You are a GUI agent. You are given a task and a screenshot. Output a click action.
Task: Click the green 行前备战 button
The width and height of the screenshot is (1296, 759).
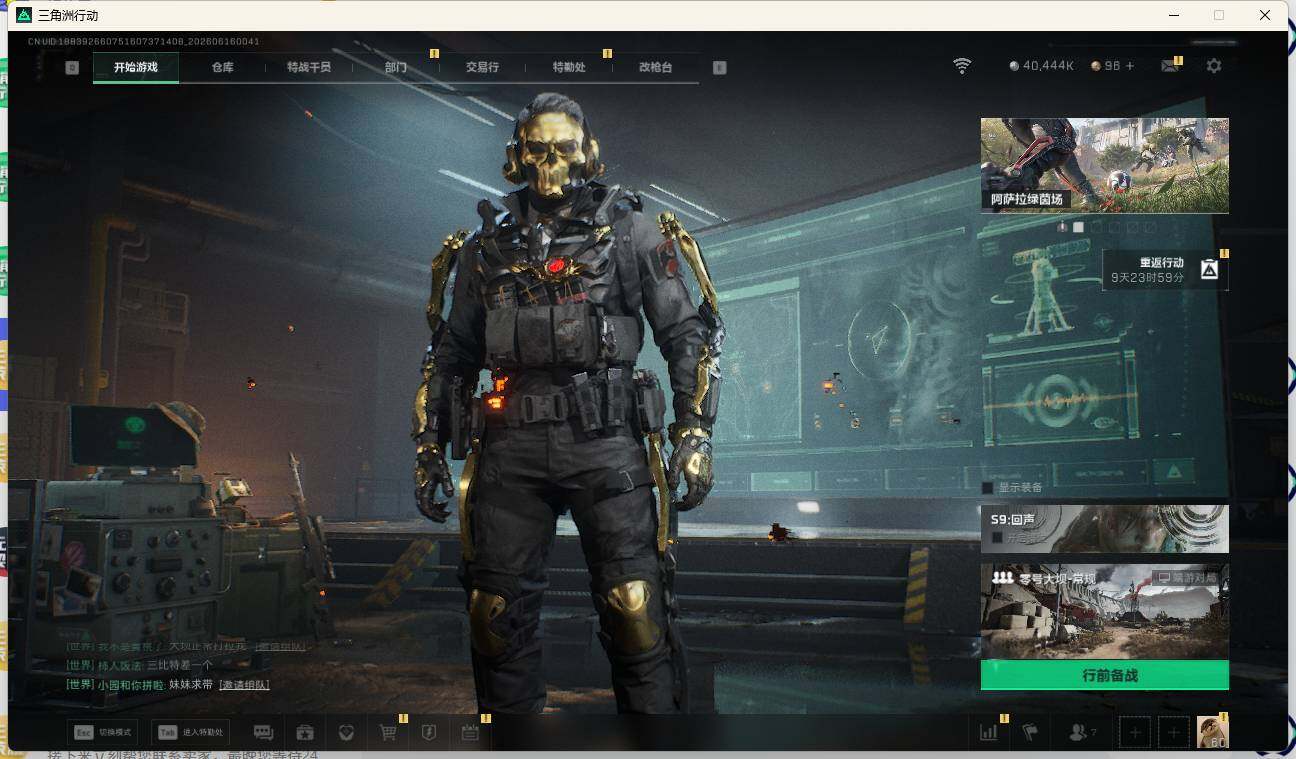tap(1104, 675)
